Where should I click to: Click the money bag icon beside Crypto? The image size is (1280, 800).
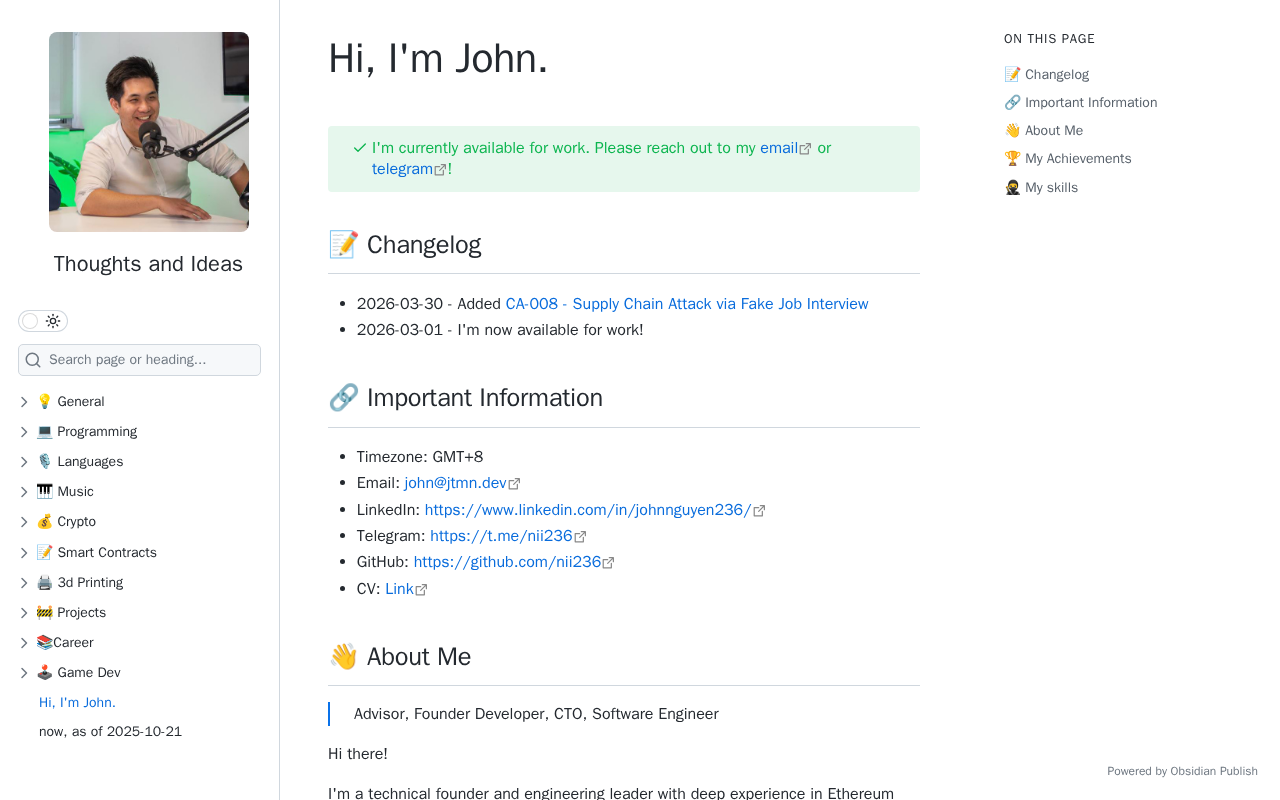click(44, 522)
